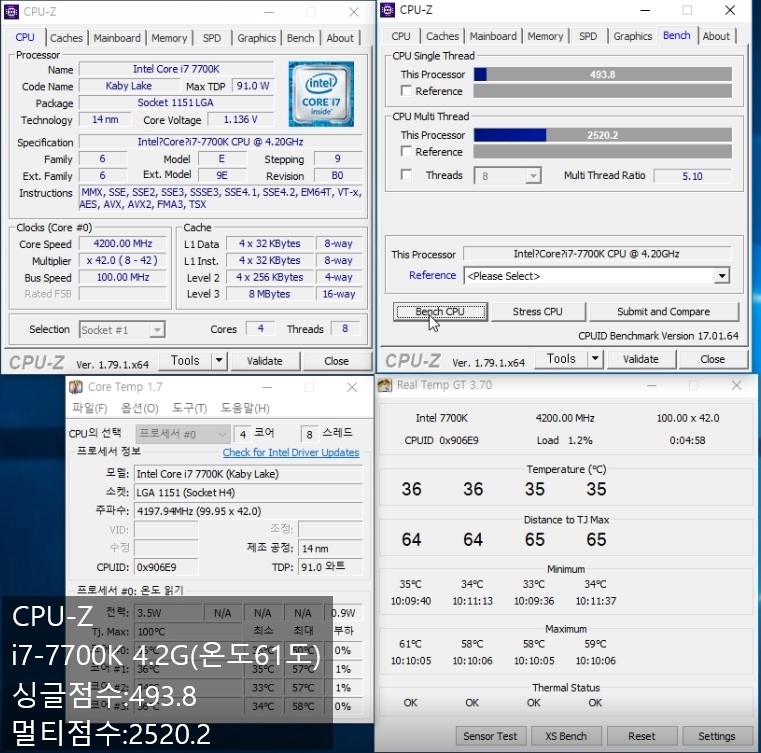The height and width of the screenshot is (753, 761).
Task: Open About tab in right CPU-Z window
Action: tap(716, 36)
